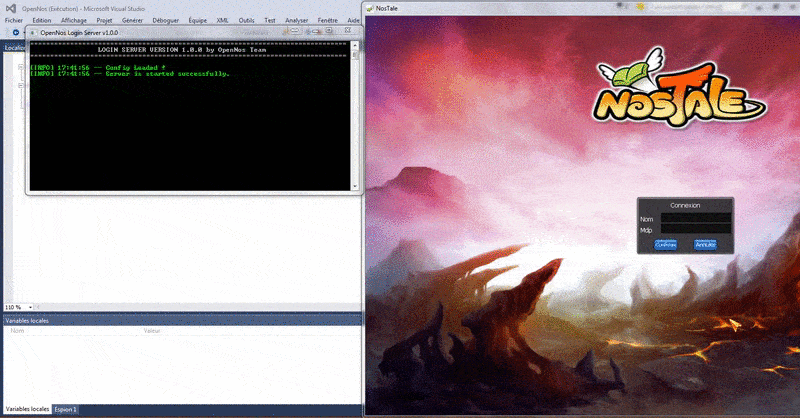Open the Outils menu
Image resolution: width=800 pixels, height=418 pixels.
point(246,19)
